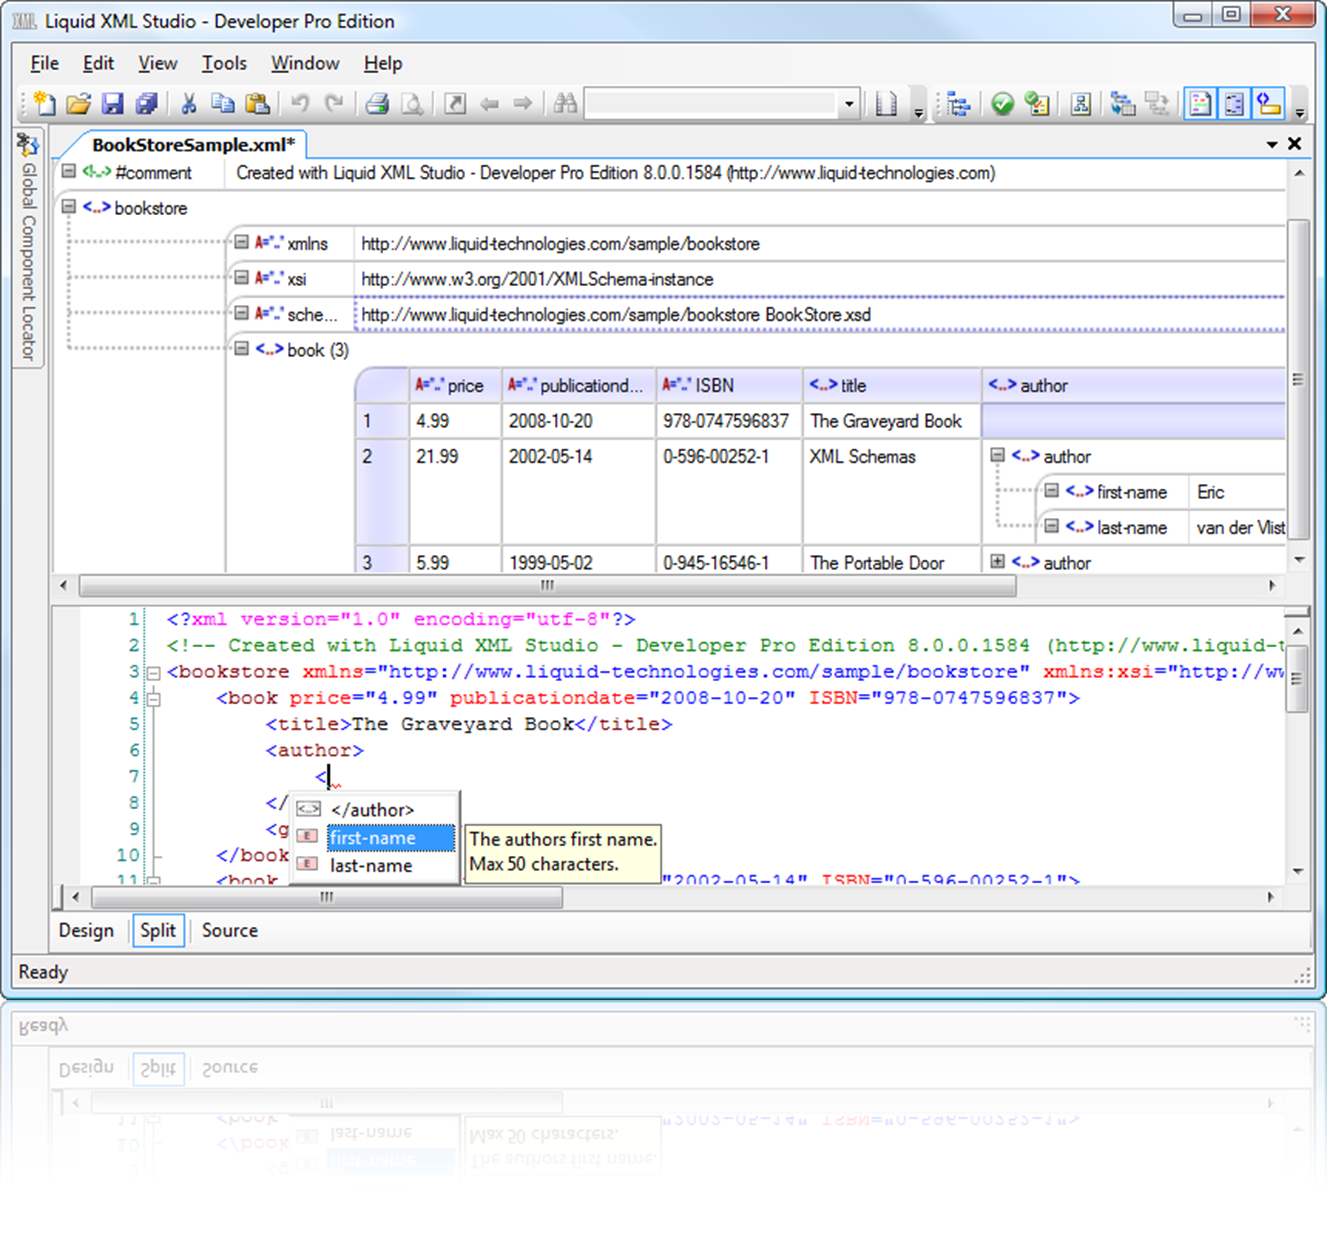Click the Copy icon in toolbar

click(222, 103)
